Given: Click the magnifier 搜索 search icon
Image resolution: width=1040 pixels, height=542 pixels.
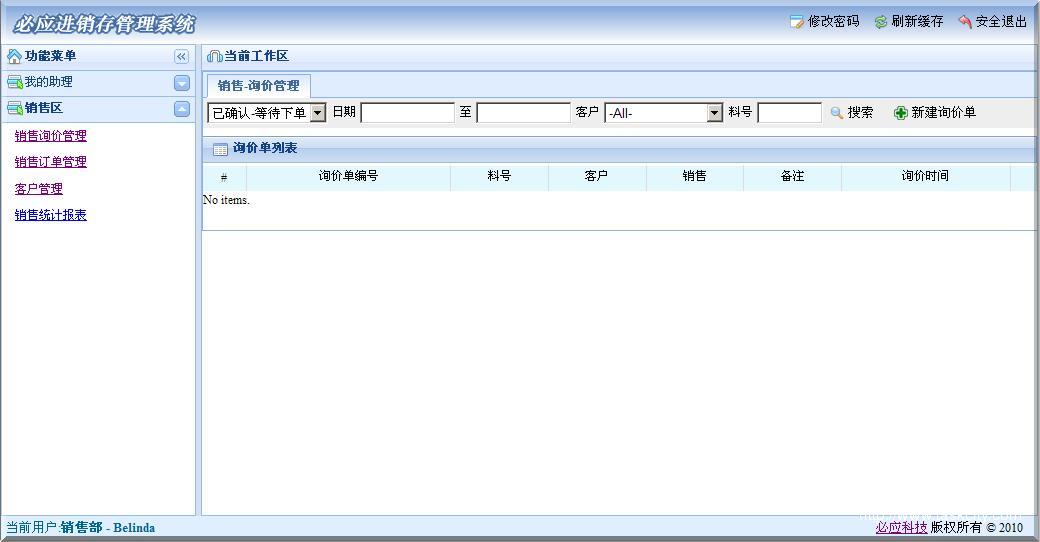Looking at the screenshot, I should point(837,113).
